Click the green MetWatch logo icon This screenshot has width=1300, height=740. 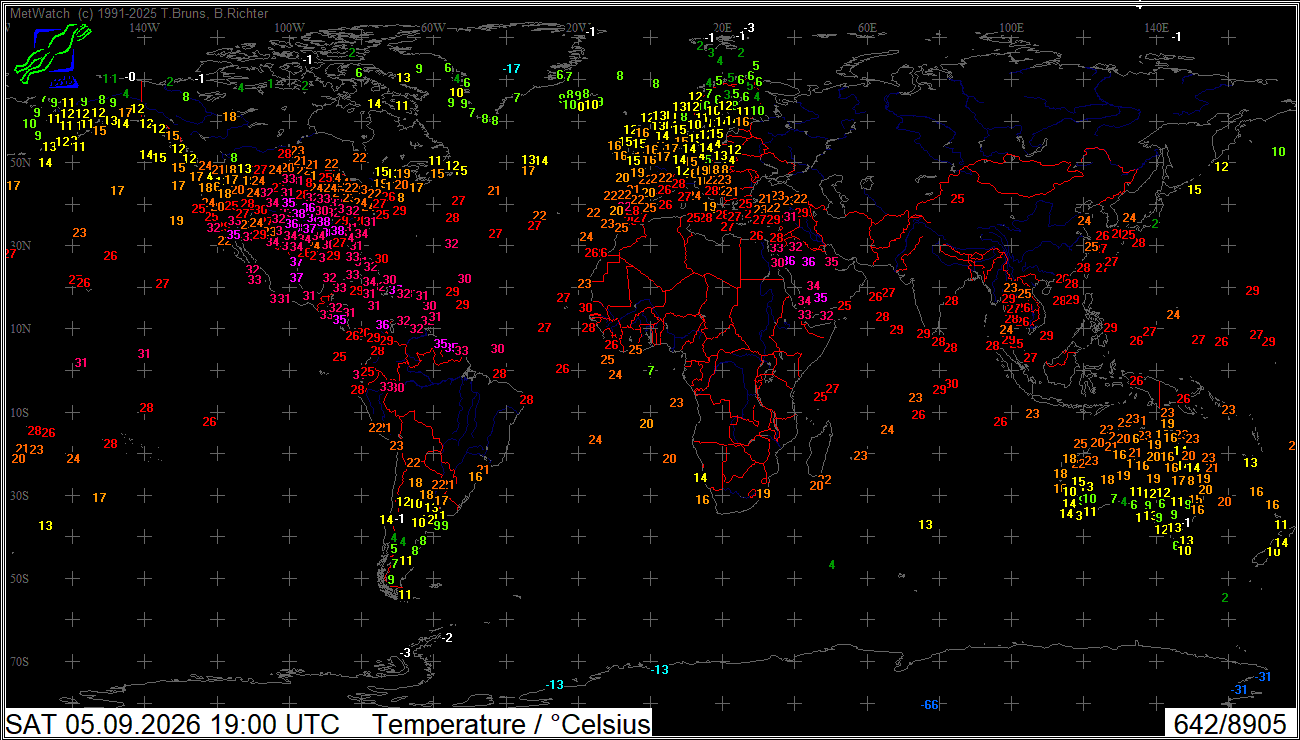coord(46,57)
